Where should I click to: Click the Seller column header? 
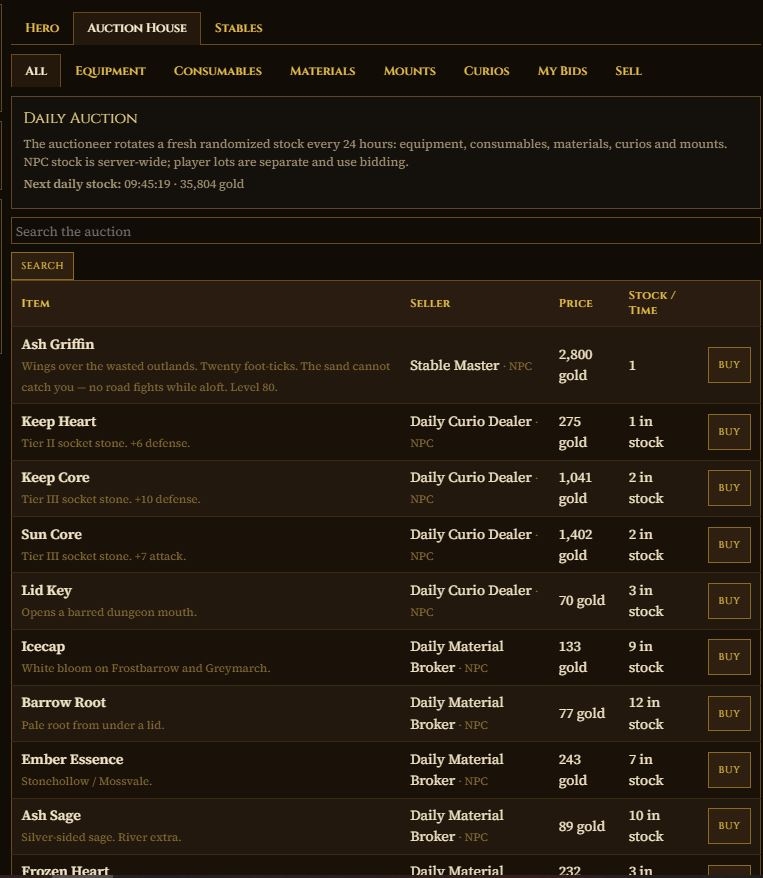click(x=430, y=303)
